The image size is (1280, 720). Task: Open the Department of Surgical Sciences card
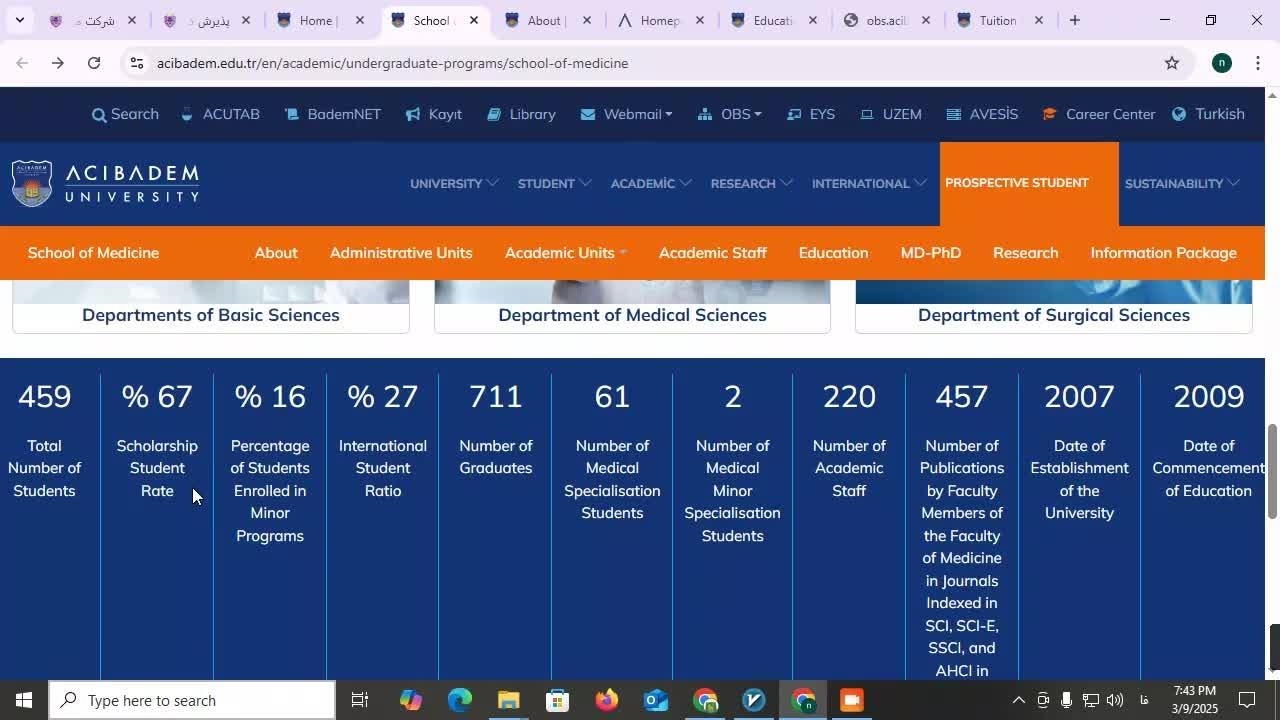(1053, 315)
